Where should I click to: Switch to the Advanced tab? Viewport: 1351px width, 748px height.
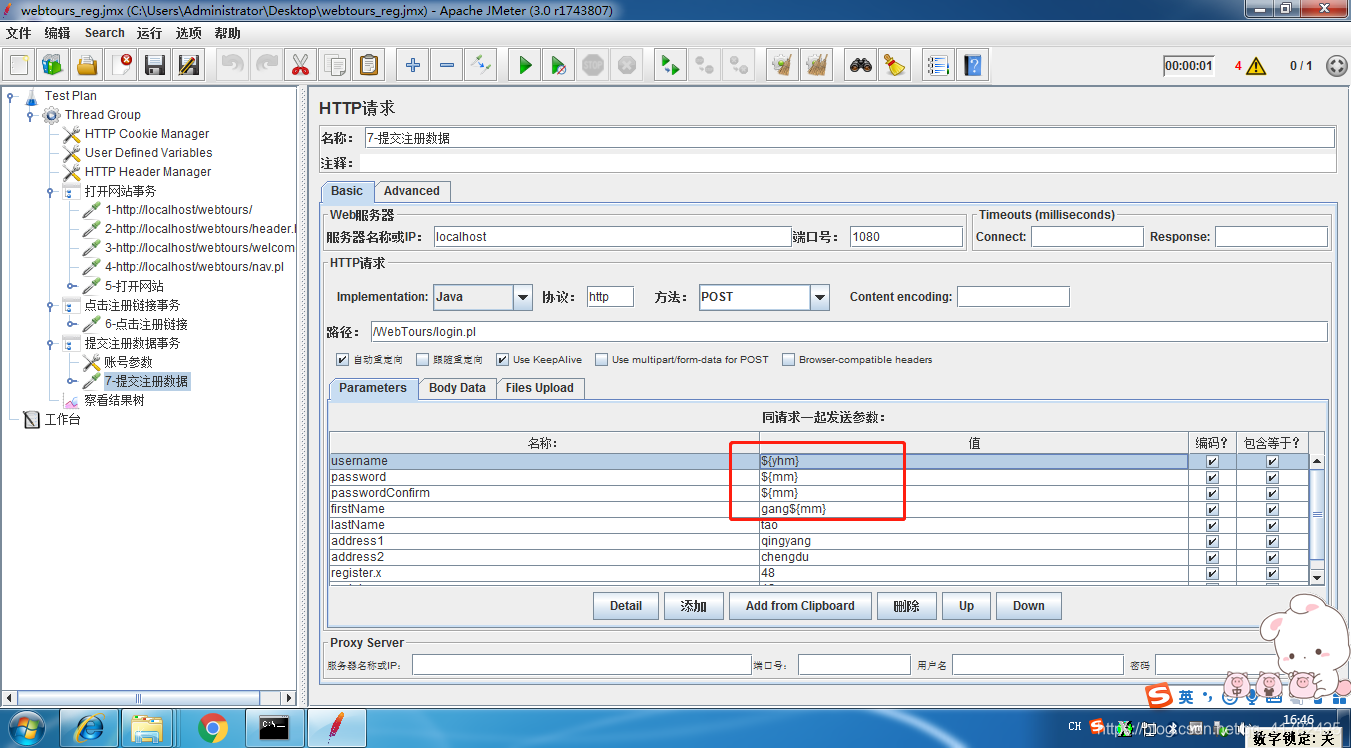[x=411, y=191]
